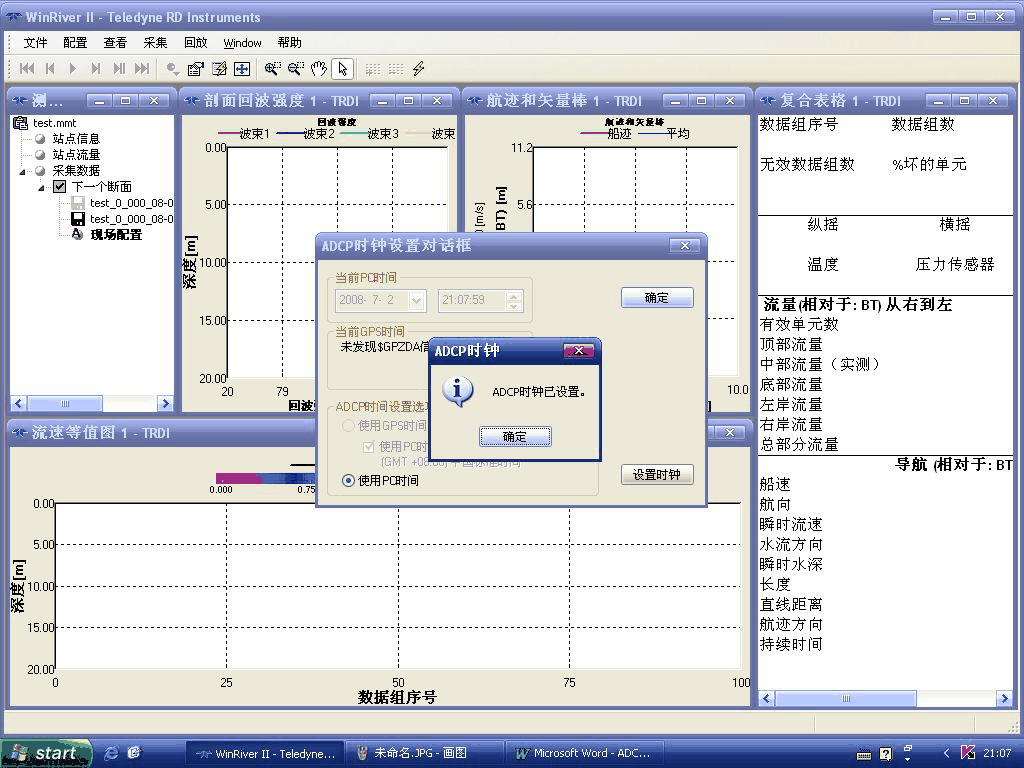The width and height of the screenshot is (1024, 768).
Task: Activate the Pan hand tool
Action: click(318, 69)
